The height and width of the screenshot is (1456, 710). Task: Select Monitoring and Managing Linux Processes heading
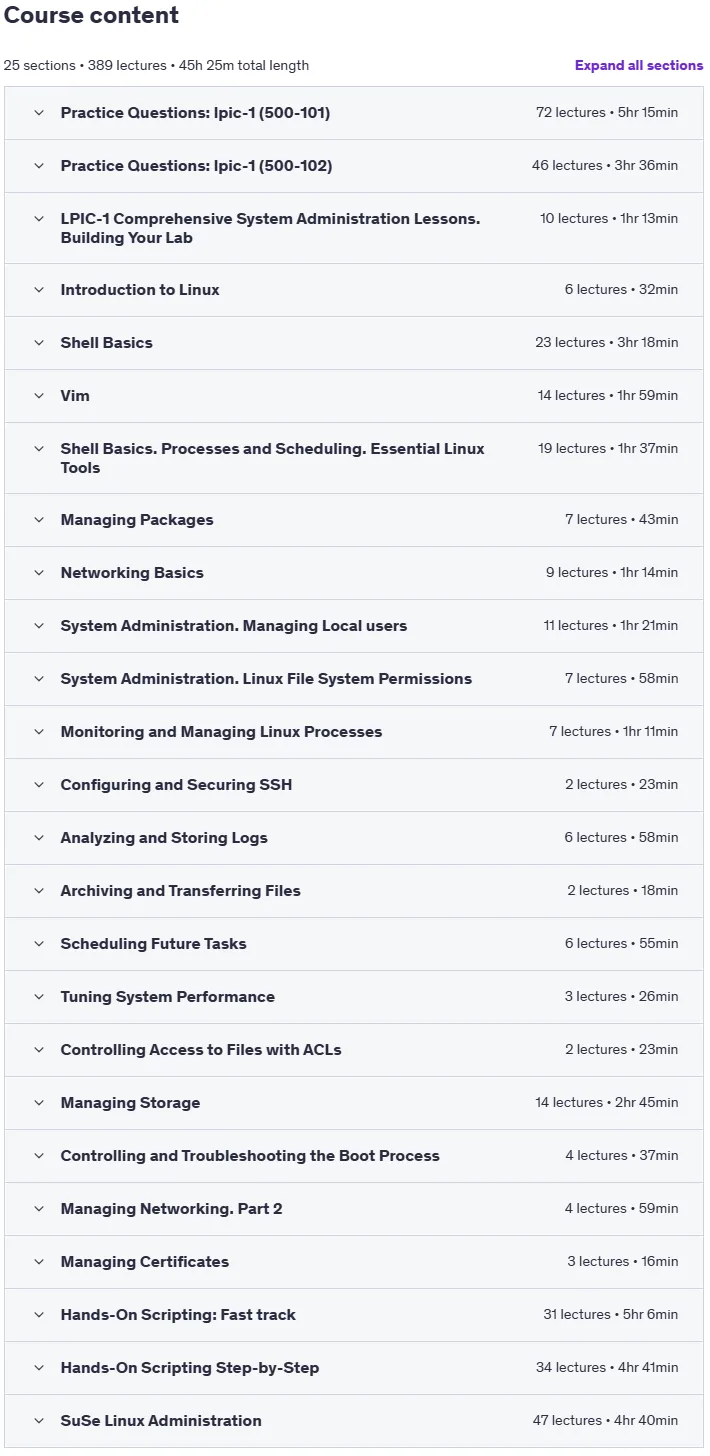[x=221, y=732]
